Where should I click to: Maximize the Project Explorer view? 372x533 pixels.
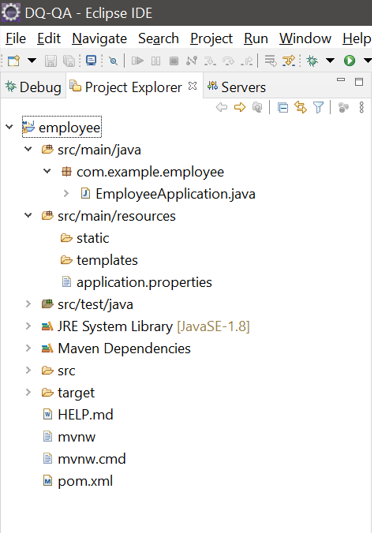(359, 82)
